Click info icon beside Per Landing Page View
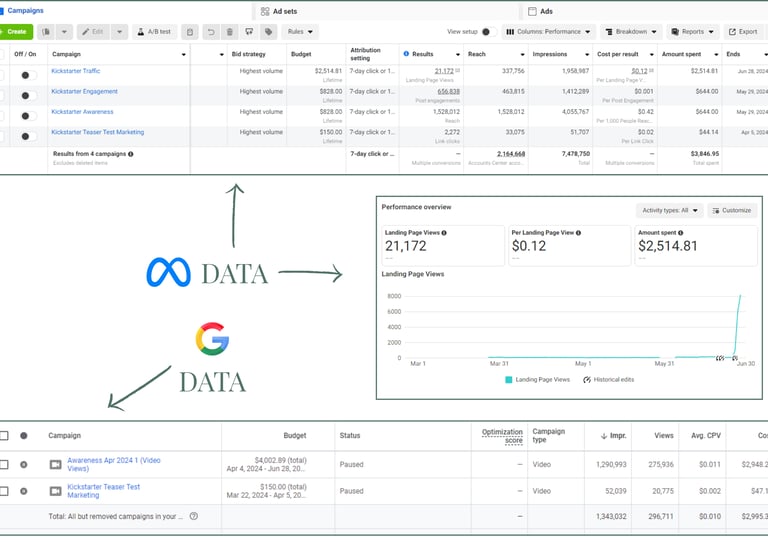768x550 pixels. (x=578, y=233)
